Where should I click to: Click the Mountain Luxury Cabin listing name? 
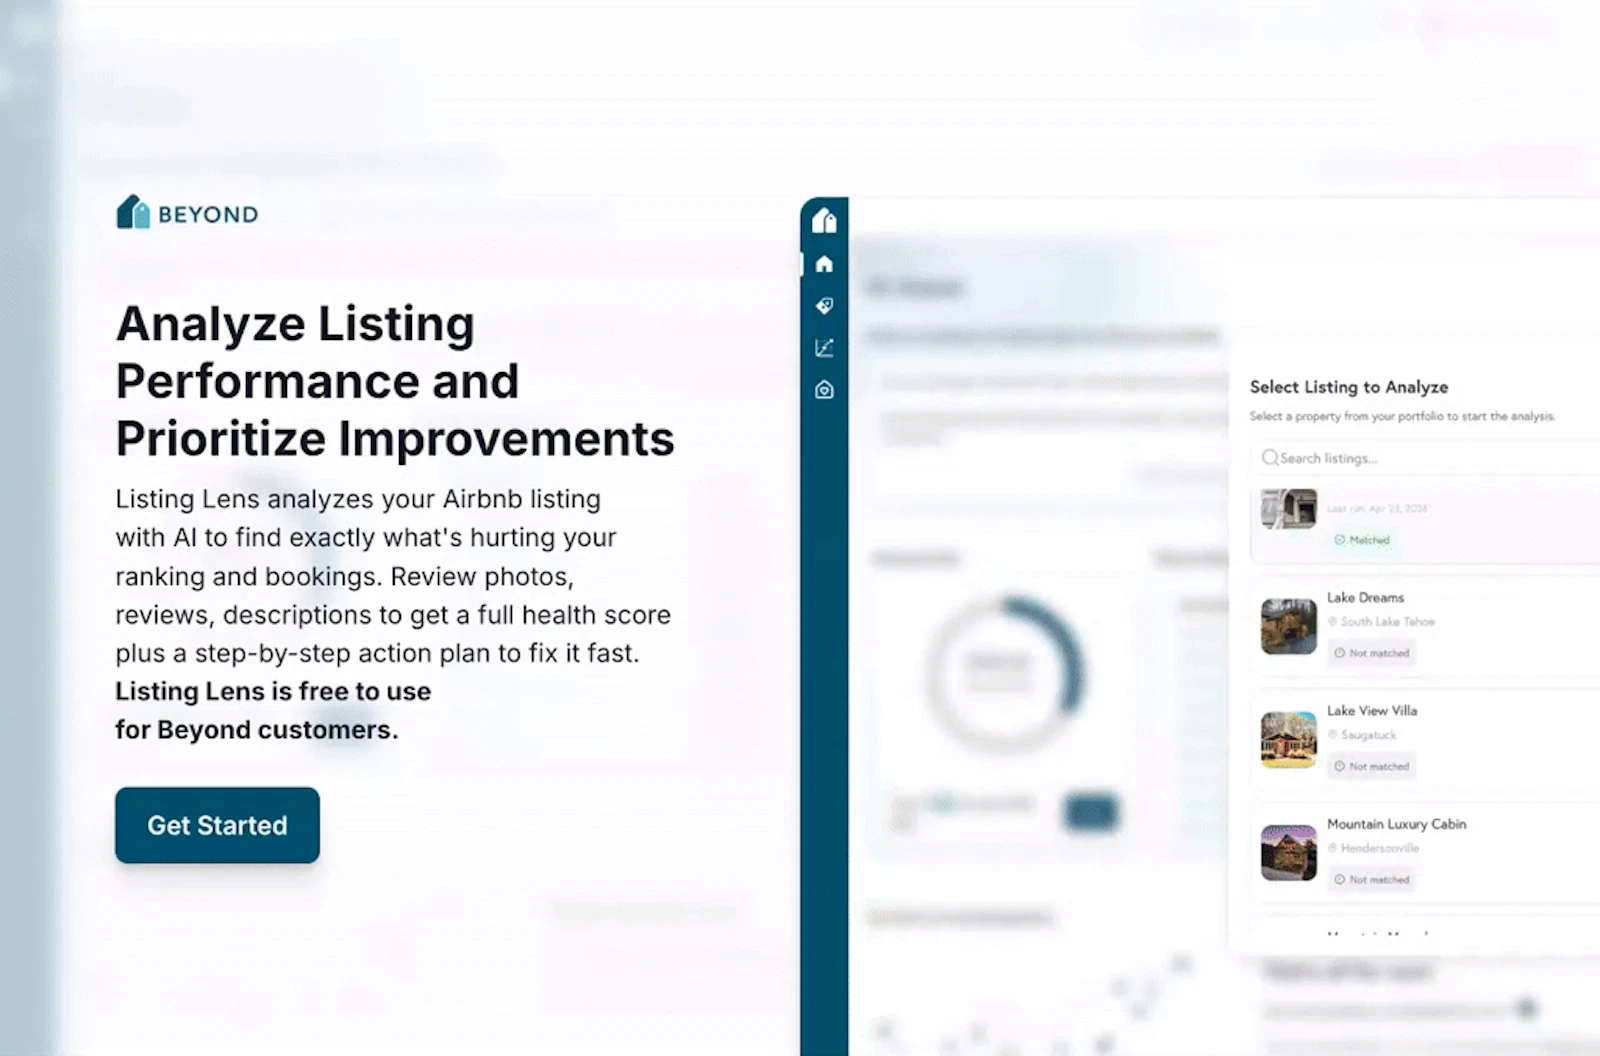pos(1396,824)
